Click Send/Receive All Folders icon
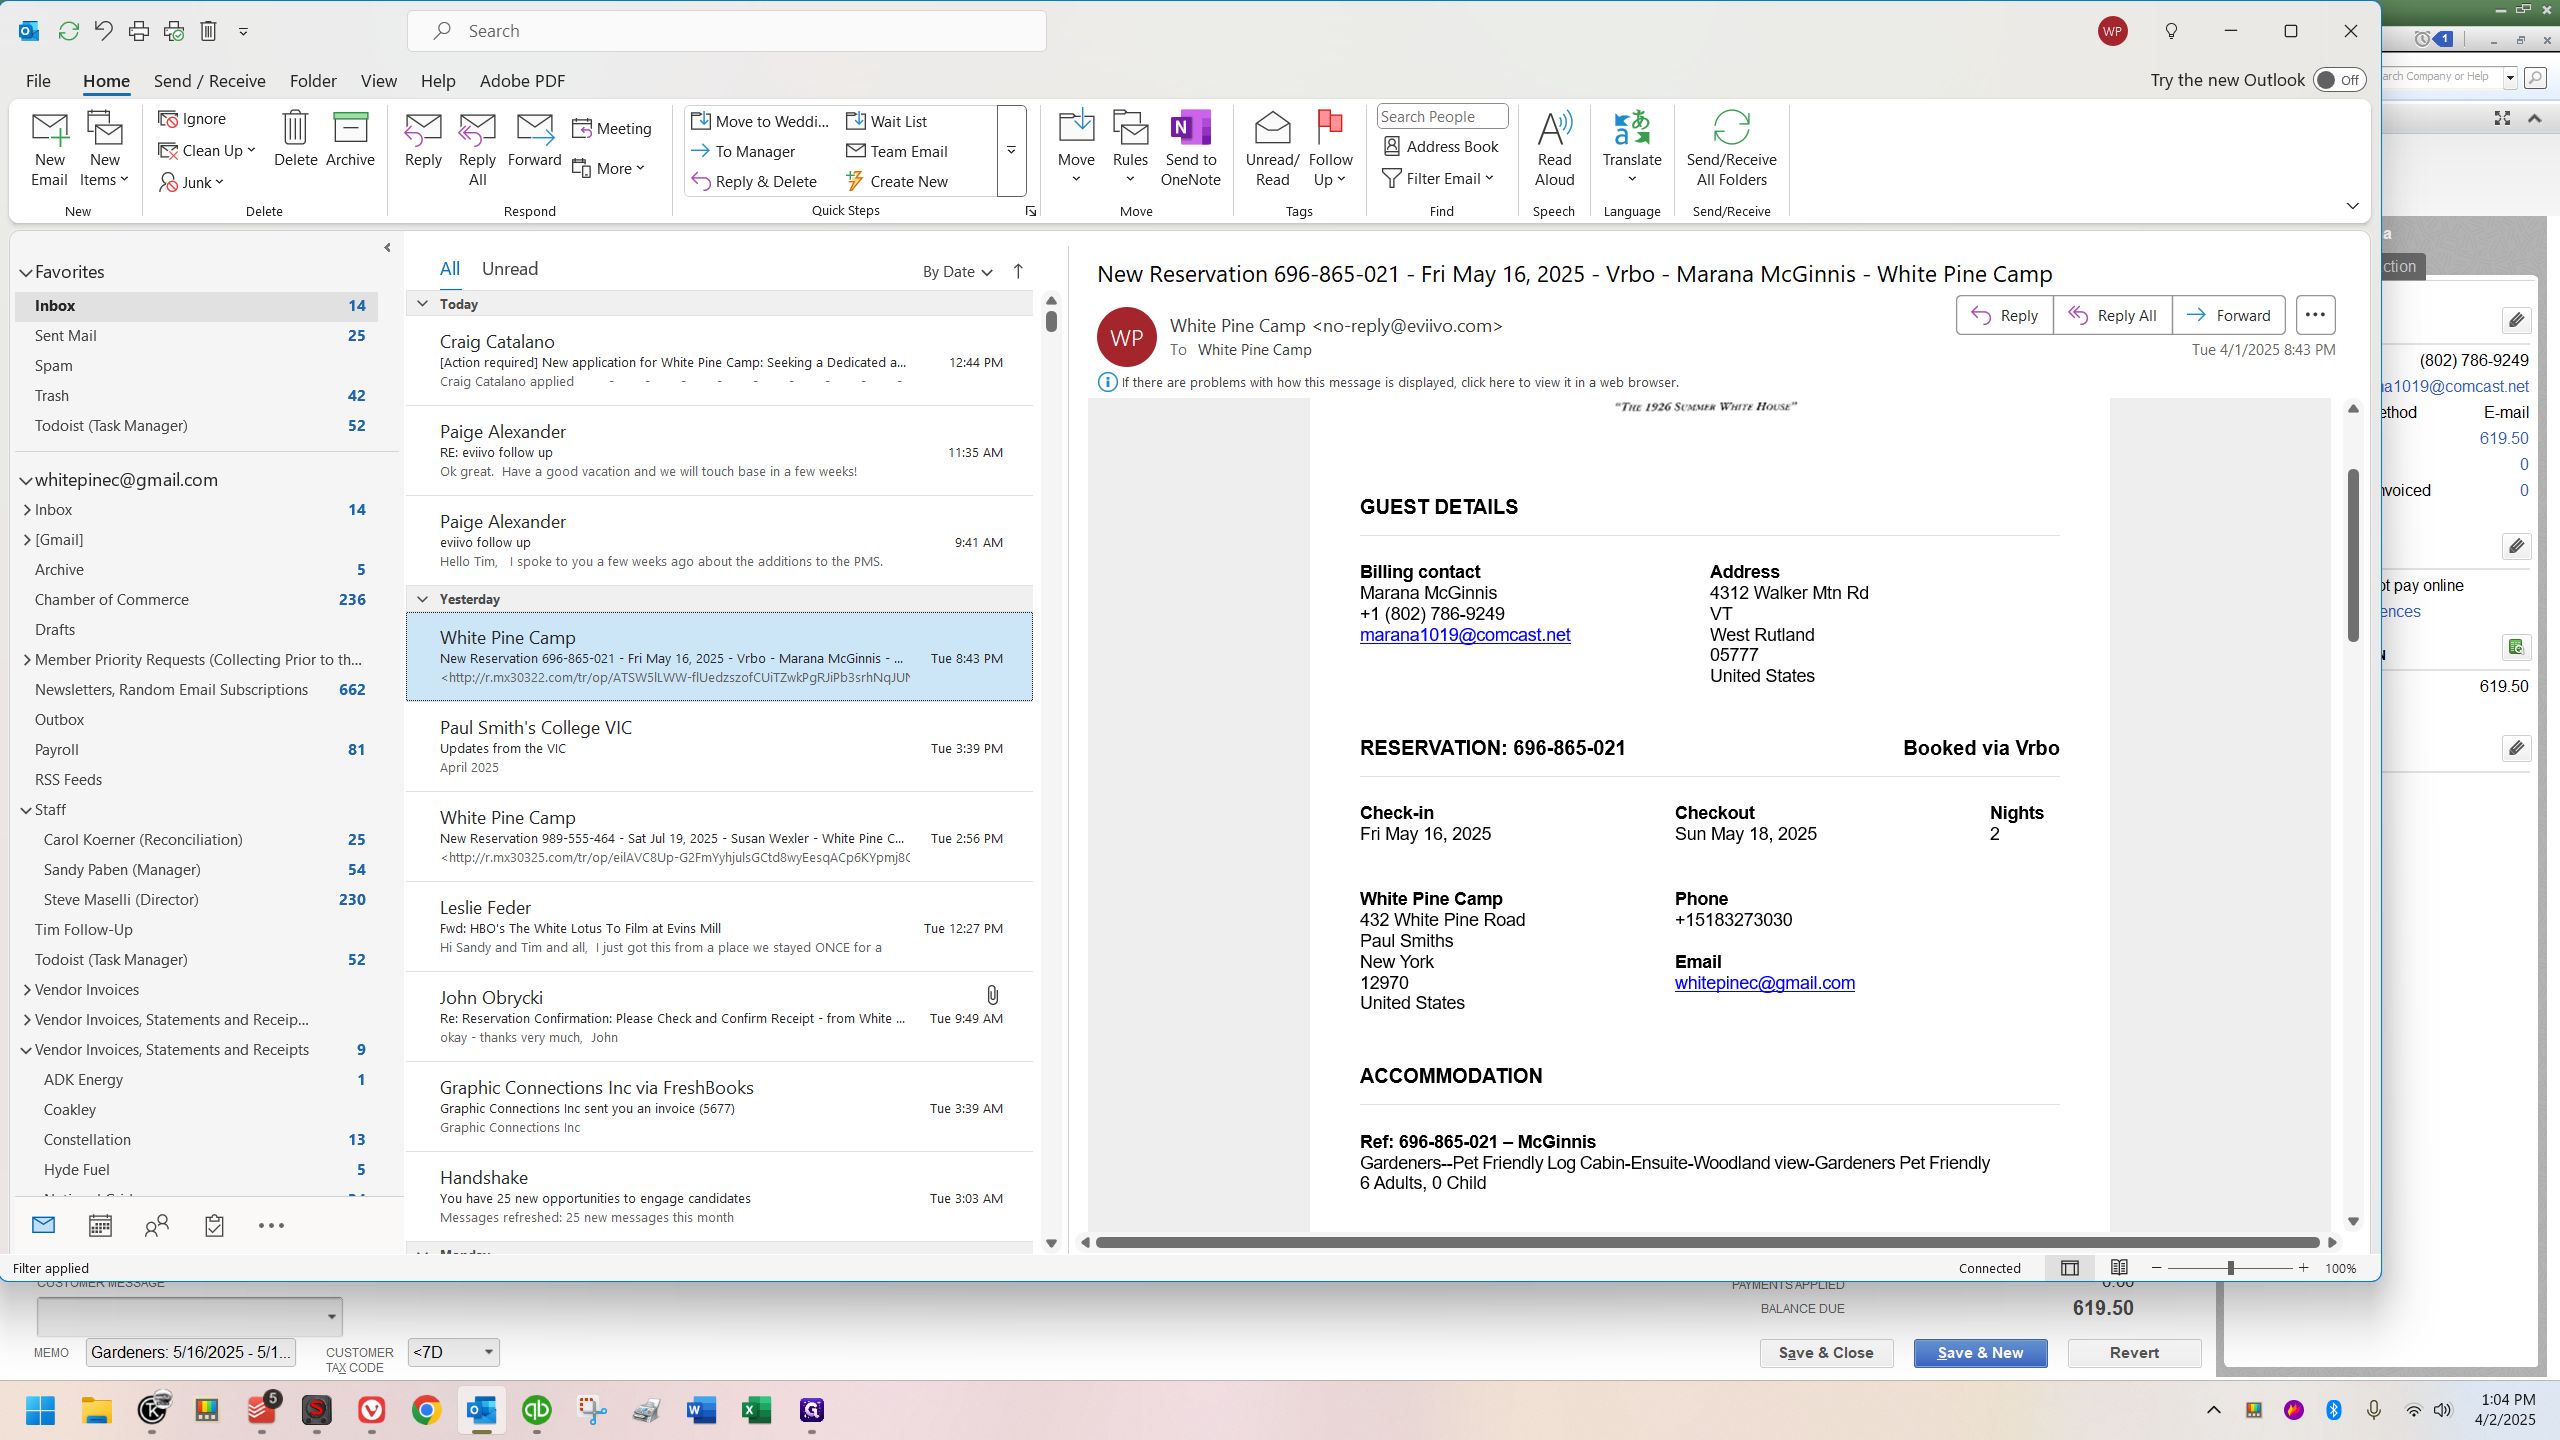The height and width of the screenshot is (1440, 2560). coord(1731,149)
